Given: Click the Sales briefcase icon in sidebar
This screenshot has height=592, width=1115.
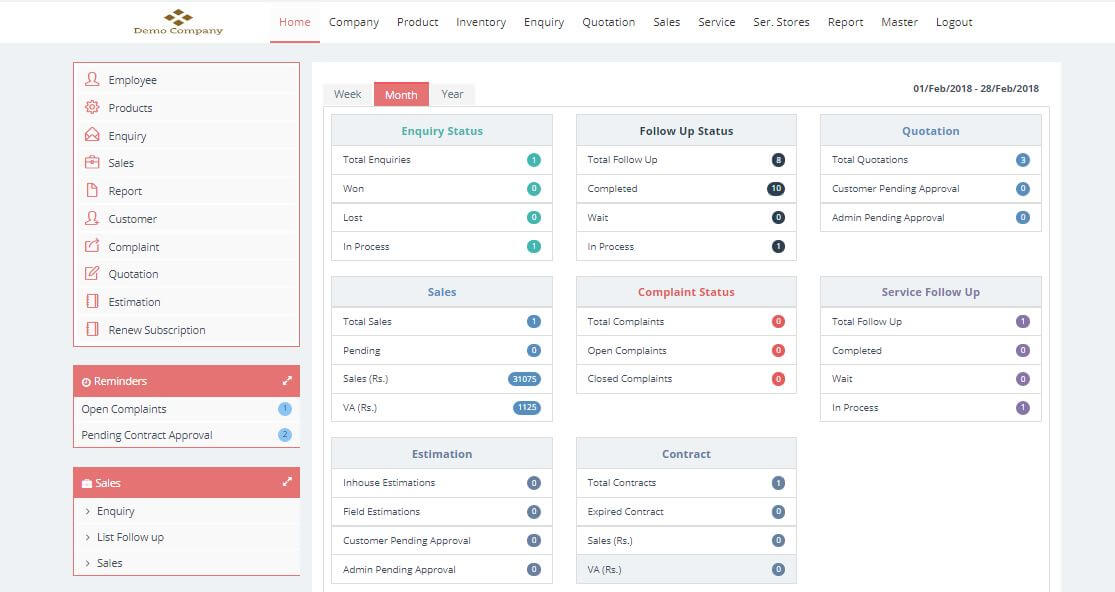Looking at the screenshot, I should (x=92, y=162).
